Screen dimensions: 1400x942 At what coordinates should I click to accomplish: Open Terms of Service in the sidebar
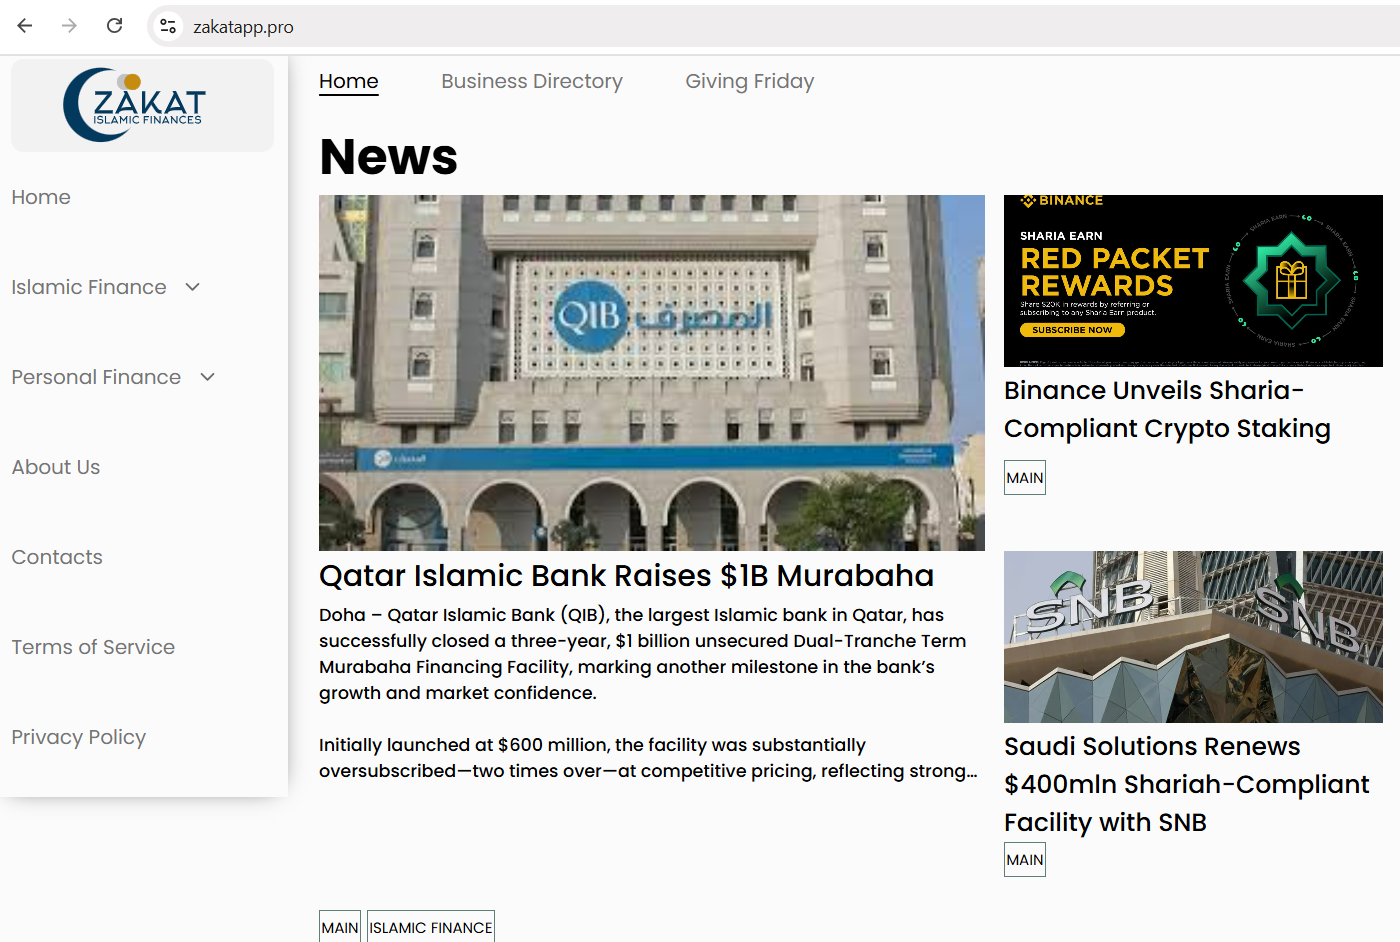(x=93, y=647)
